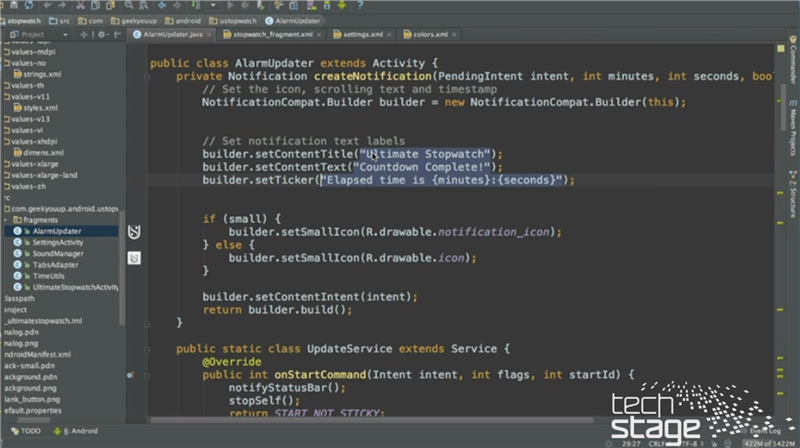Select UltimateStopwatchActivity in tree

click(x=66, y=287)
